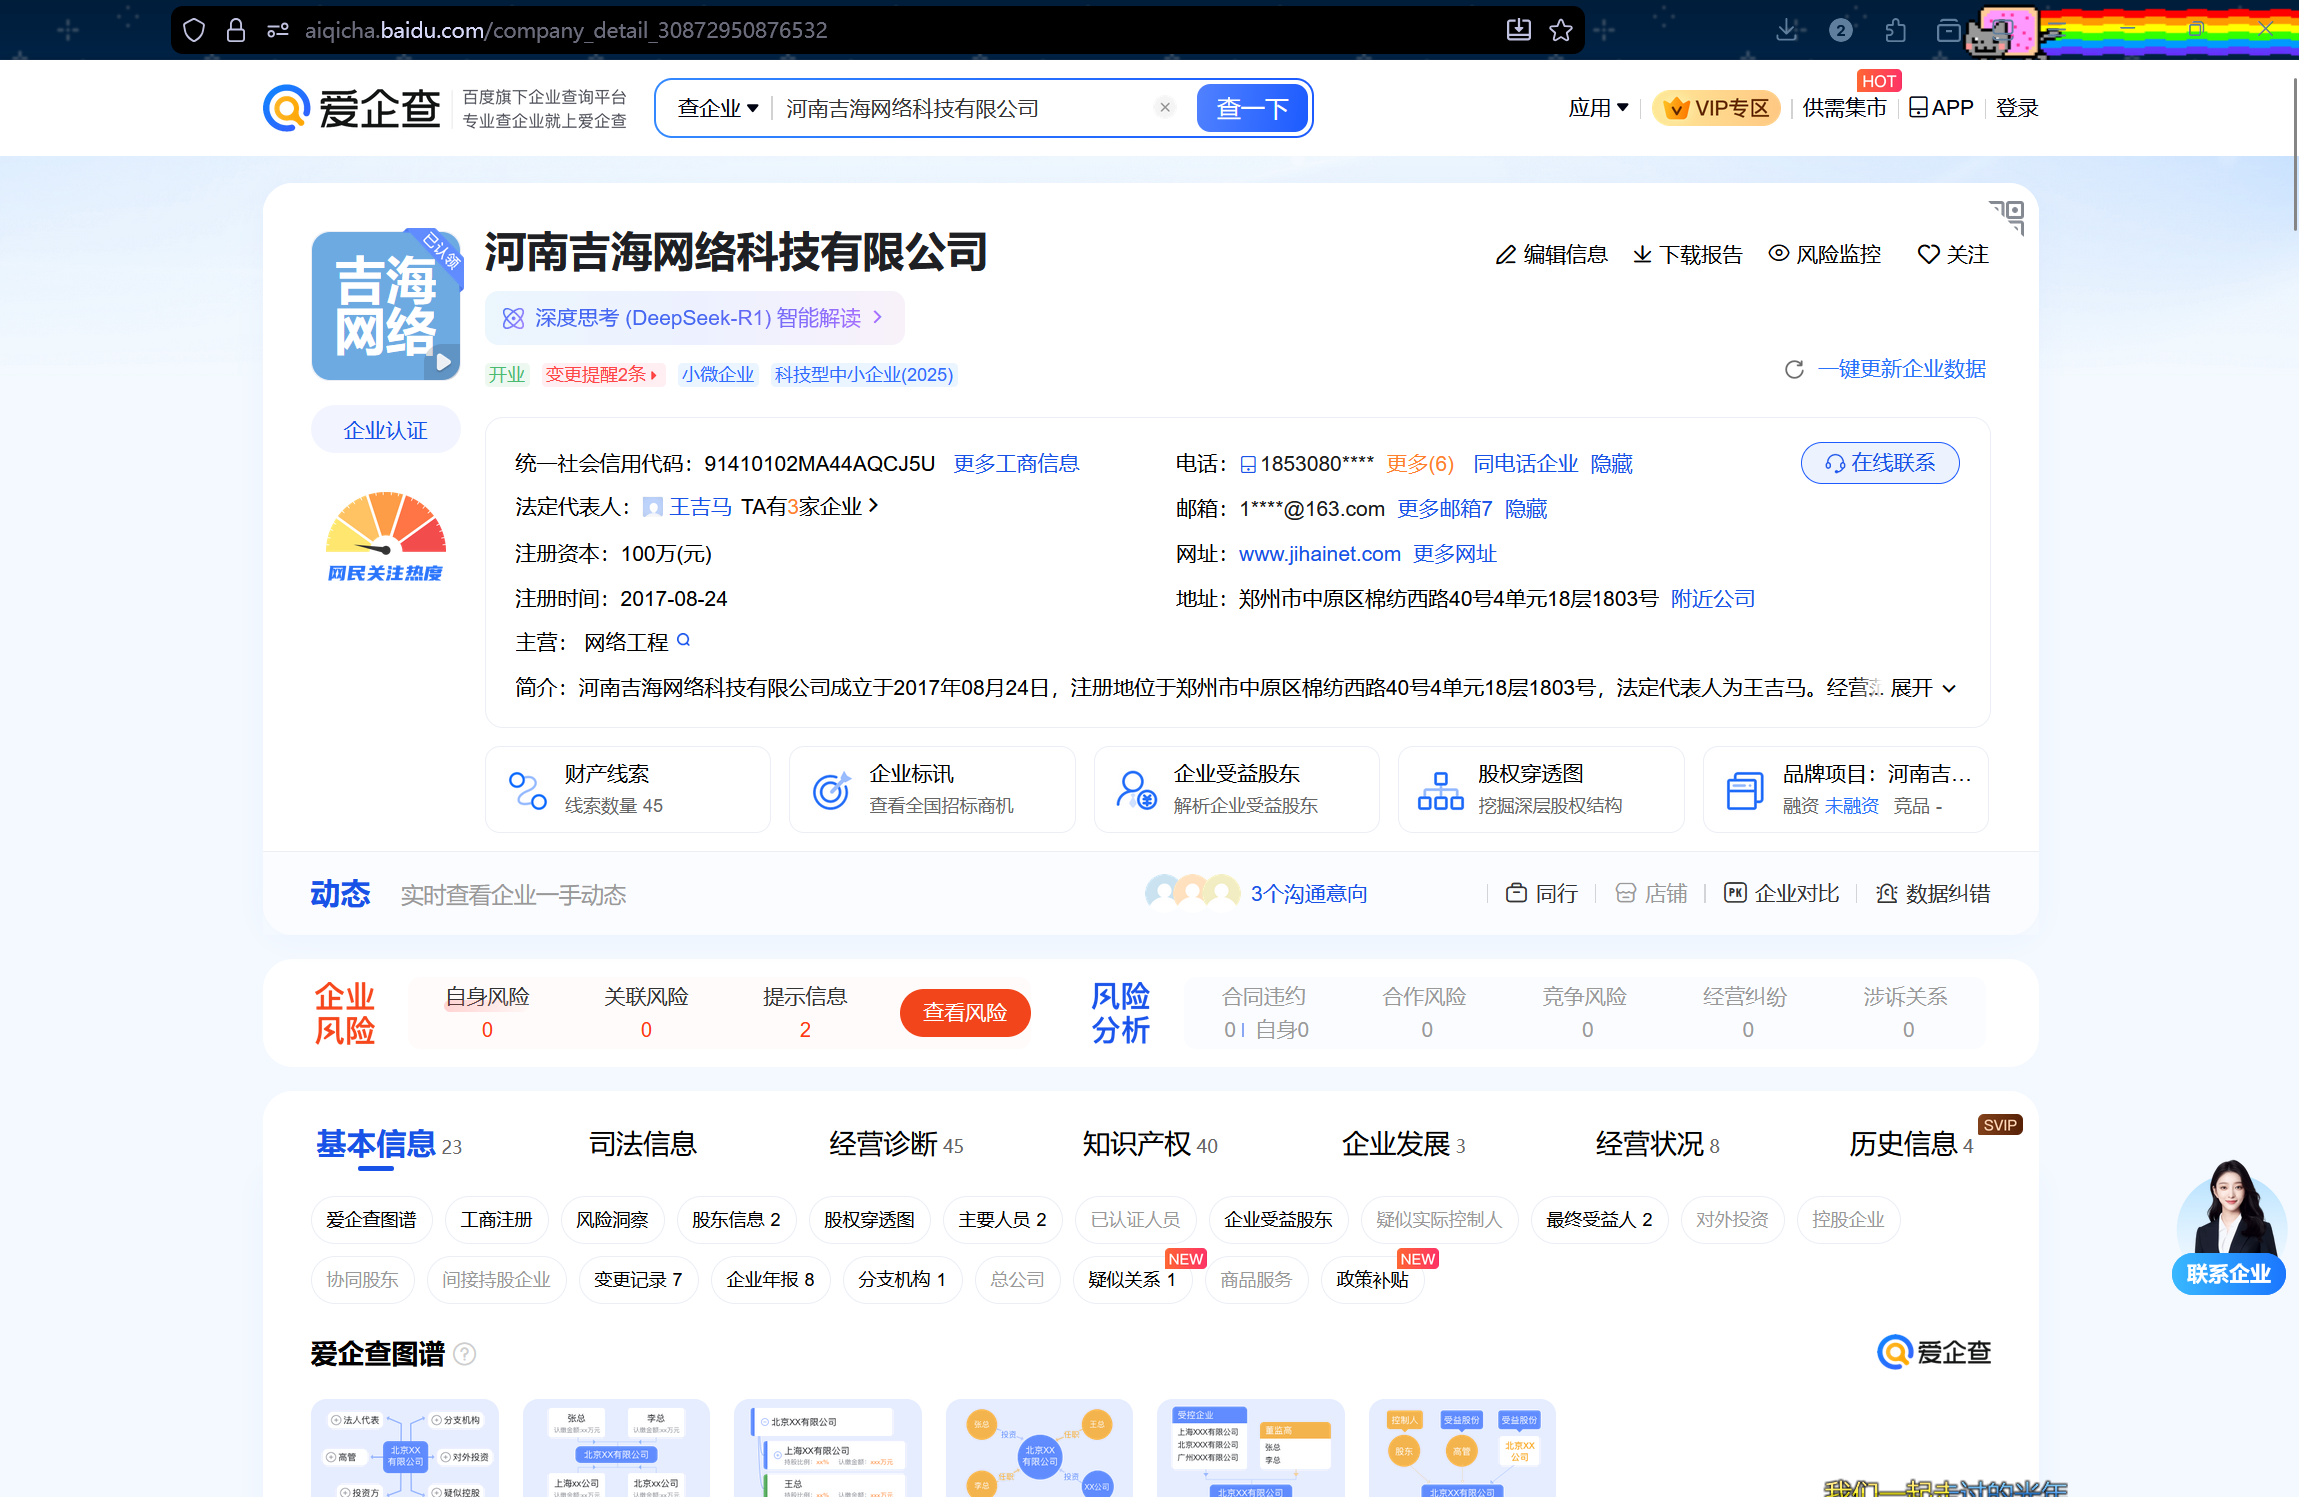Image resolution: width=2299 pixels, height=1497 pixels.
Task: Click the 查一下 search button
Action: [1252, 107]
